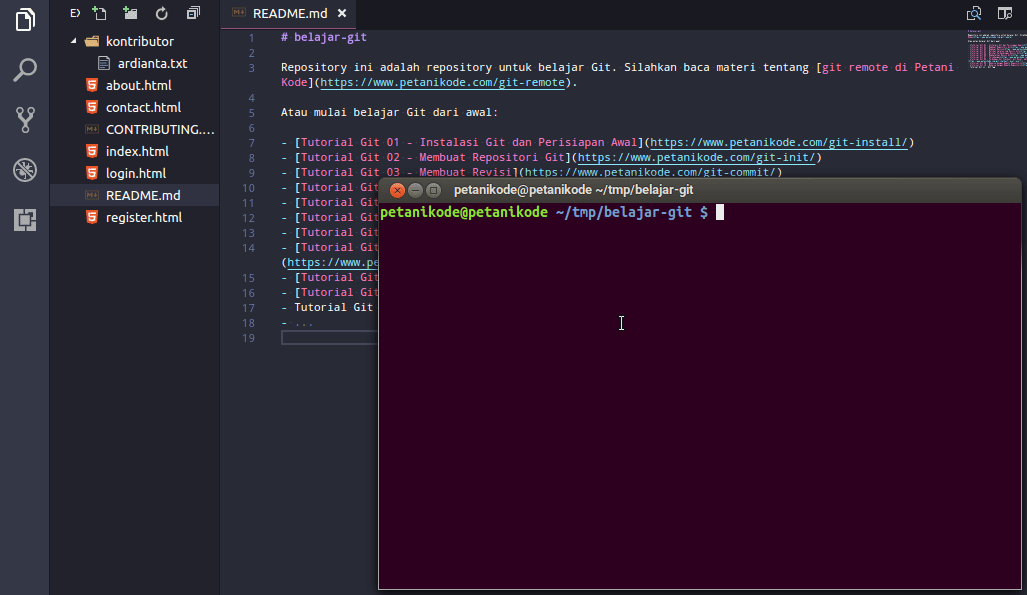This screenshot has width=1027, height=595.
Task: Open the Explorer view in the activity bar
Action: (x=24, y=20)
